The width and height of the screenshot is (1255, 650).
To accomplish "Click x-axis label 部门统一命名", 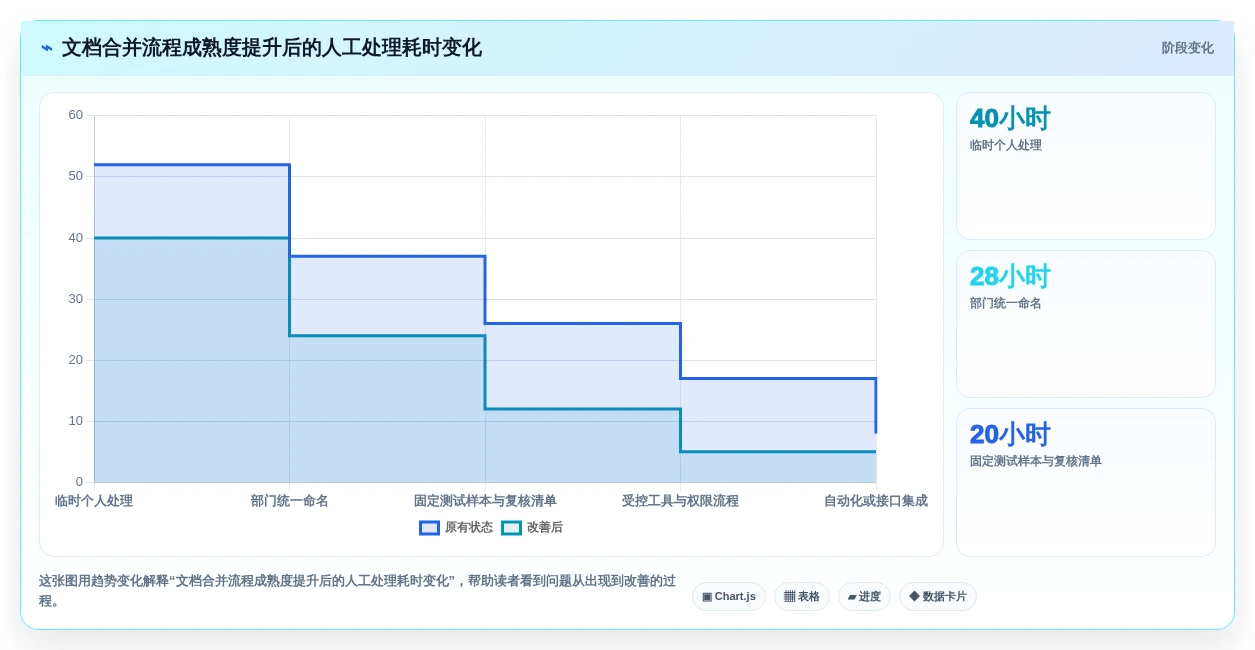I will click(290, 501).
